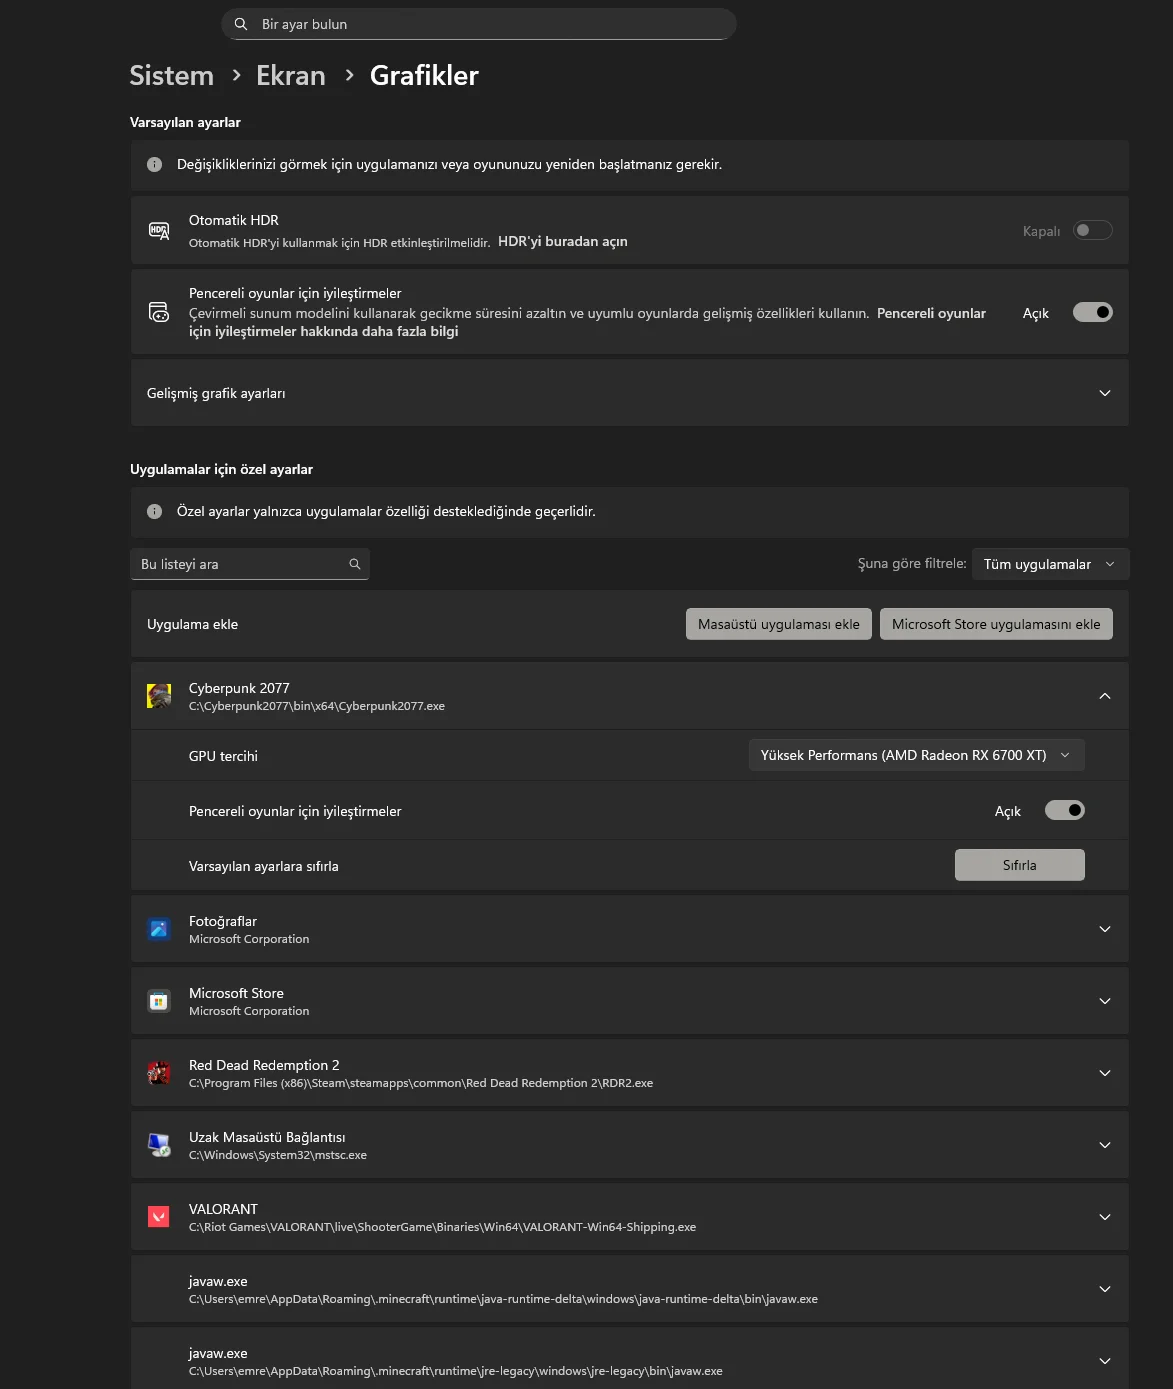1173x1389 pixels.
Task: Expand the Gelişmiş grafik ayarları section
Action: coord(628,393)
